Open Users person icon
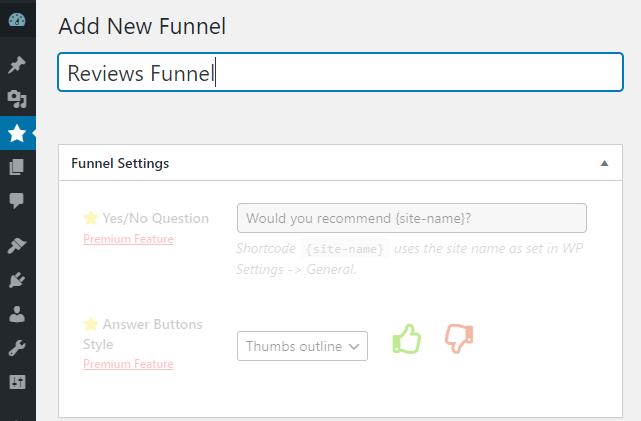This screenshot has width=641, height=421. [x=17, y=313]
